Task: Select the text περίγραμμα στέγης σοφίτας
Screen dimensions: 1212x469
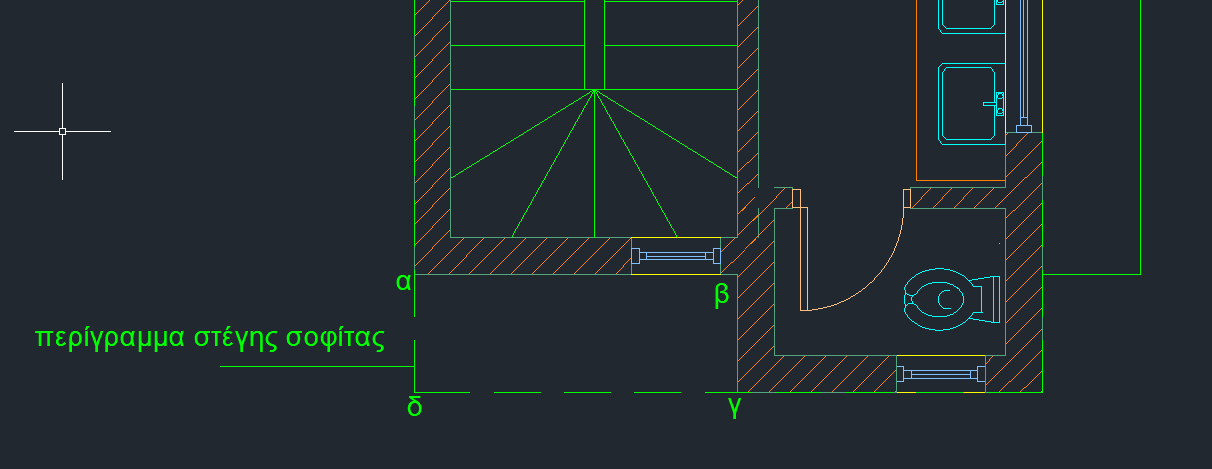Action: [x=210, y=337]
